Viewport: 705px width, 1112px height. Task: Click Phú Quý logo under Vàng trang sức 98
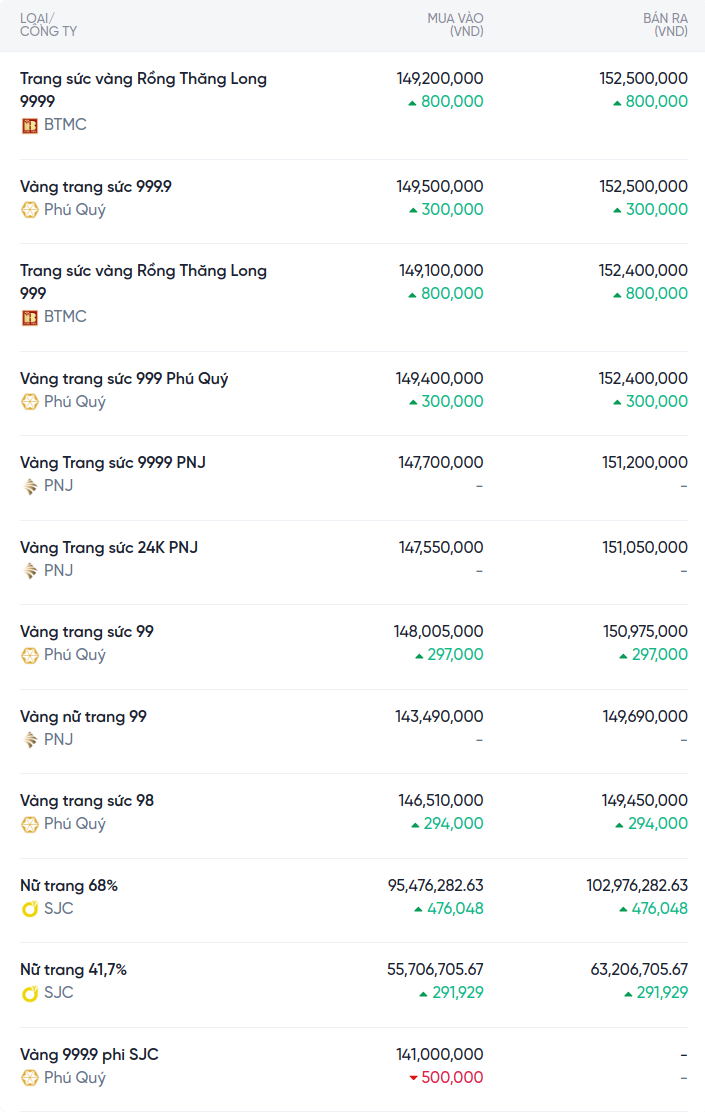click(30, 824)
